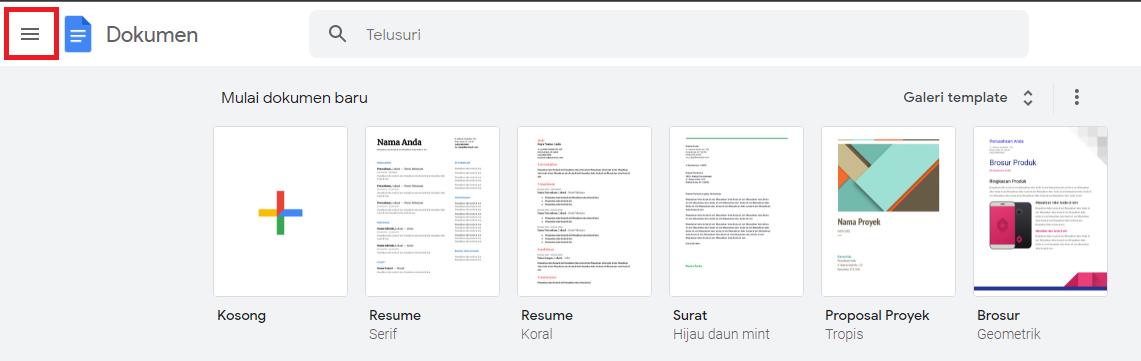
Task: Select the Surat Hijau daun mint template
Action: [x=736, y=212]
